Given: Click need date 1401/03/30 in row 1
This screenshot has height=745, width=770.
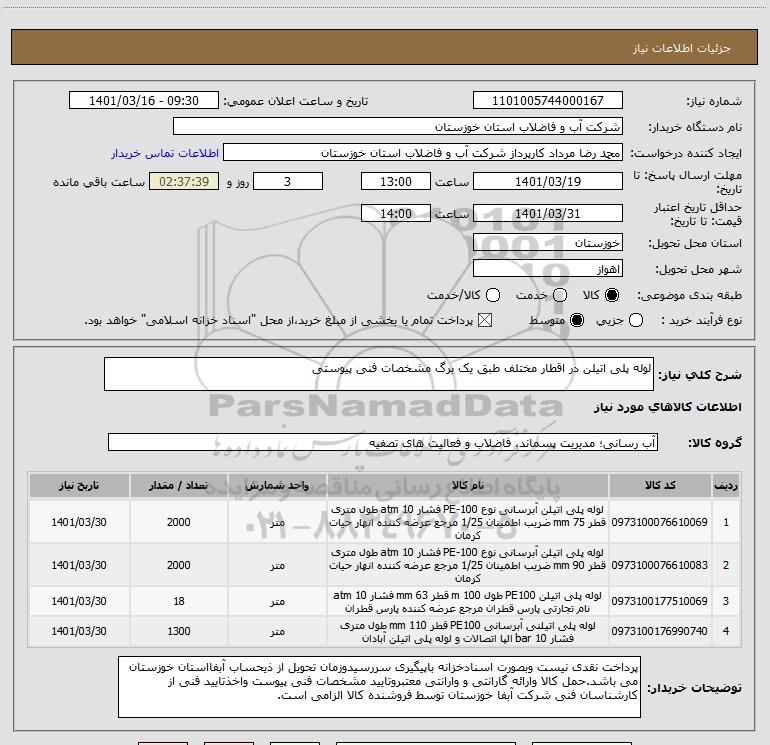Looking at the screenshot, I should point(79,522).
